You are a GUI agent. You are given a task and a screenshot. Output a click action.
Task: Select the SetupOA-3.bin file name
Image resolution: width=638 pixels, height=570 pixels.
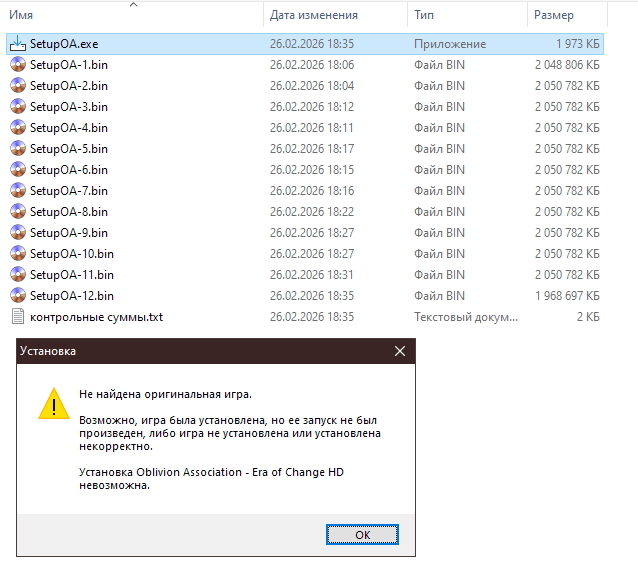[69, 107]
